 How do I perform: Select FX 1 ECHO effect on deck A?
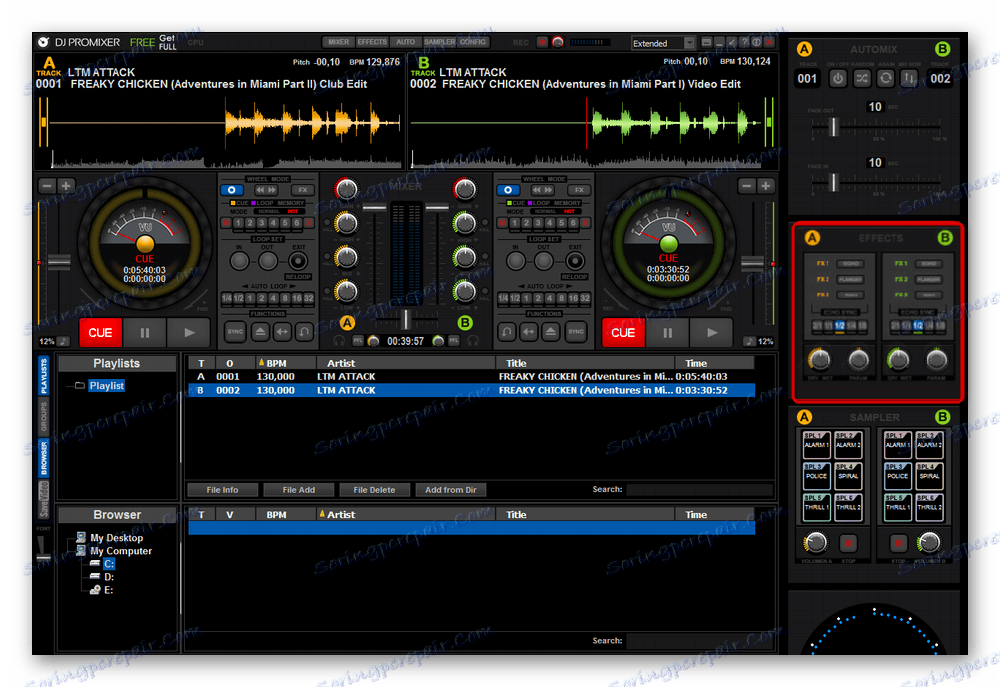coord(851,263)
